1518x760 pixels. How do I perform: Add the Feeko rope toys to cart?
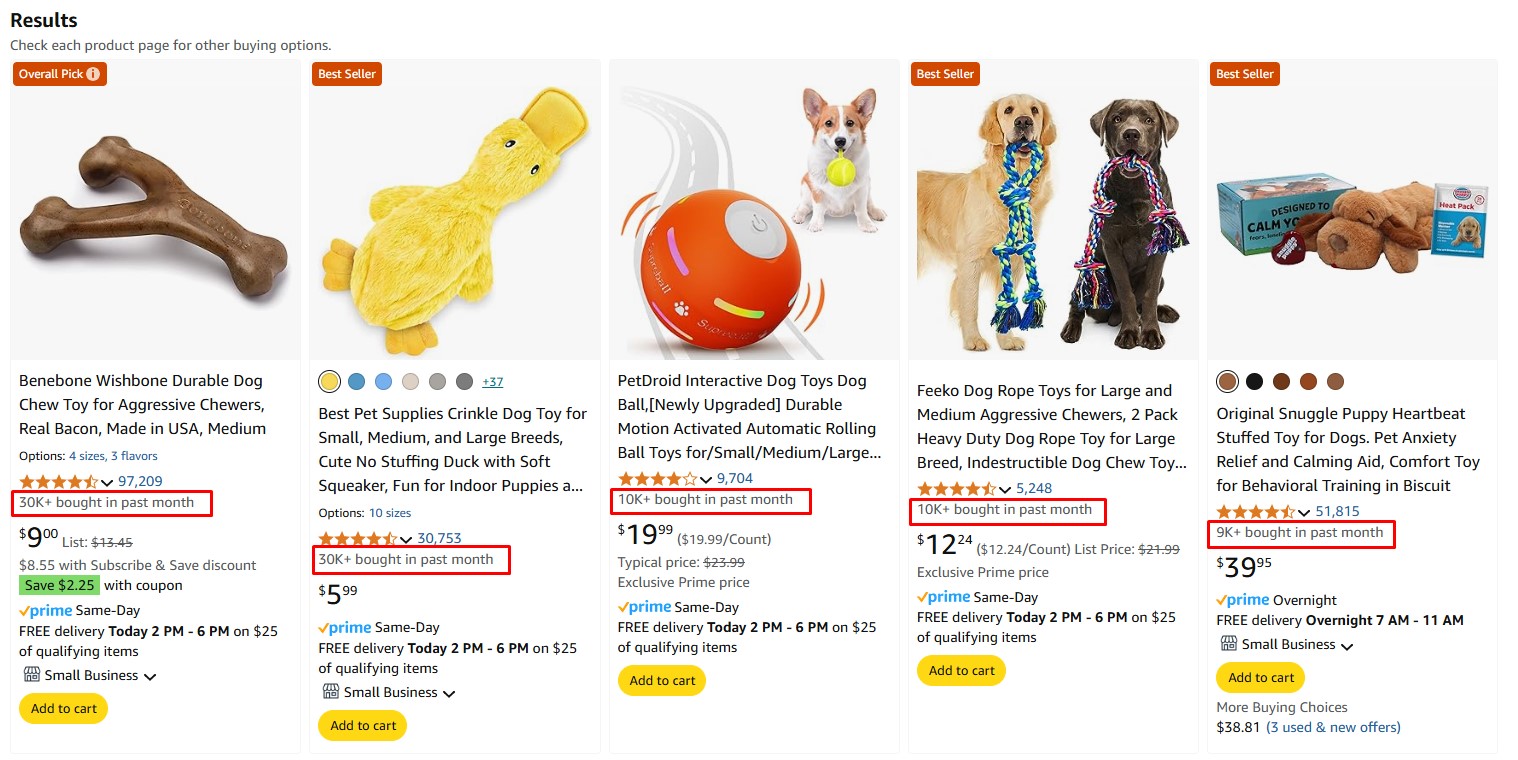(x=961, y=671)
